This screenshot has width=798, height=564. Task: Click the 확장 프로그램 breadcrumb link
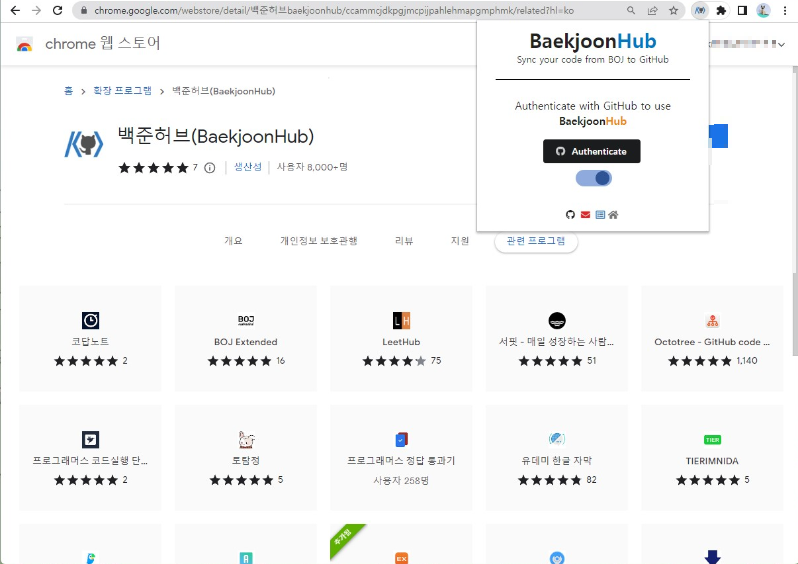point(122,91)
